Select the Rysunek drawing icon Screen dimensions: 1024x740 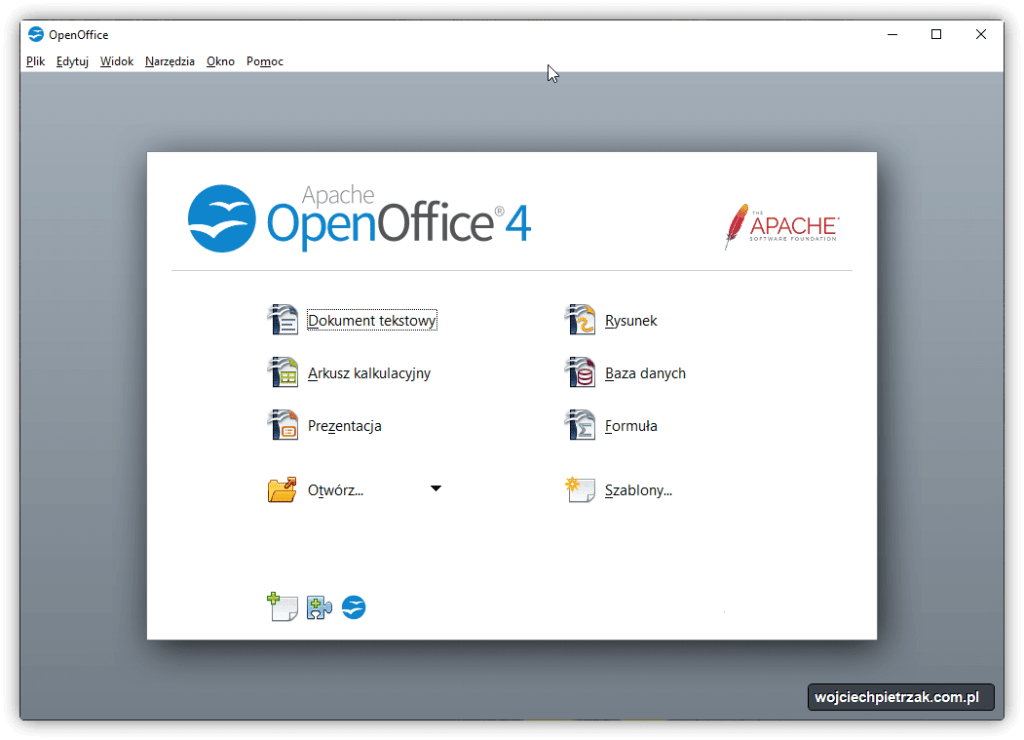(580, 320)
